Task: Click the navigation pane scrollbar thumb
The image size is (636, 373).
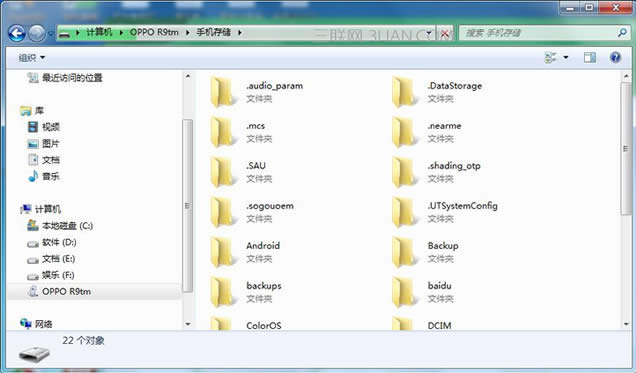Action: pyautogui.click(x=187, y=206)
